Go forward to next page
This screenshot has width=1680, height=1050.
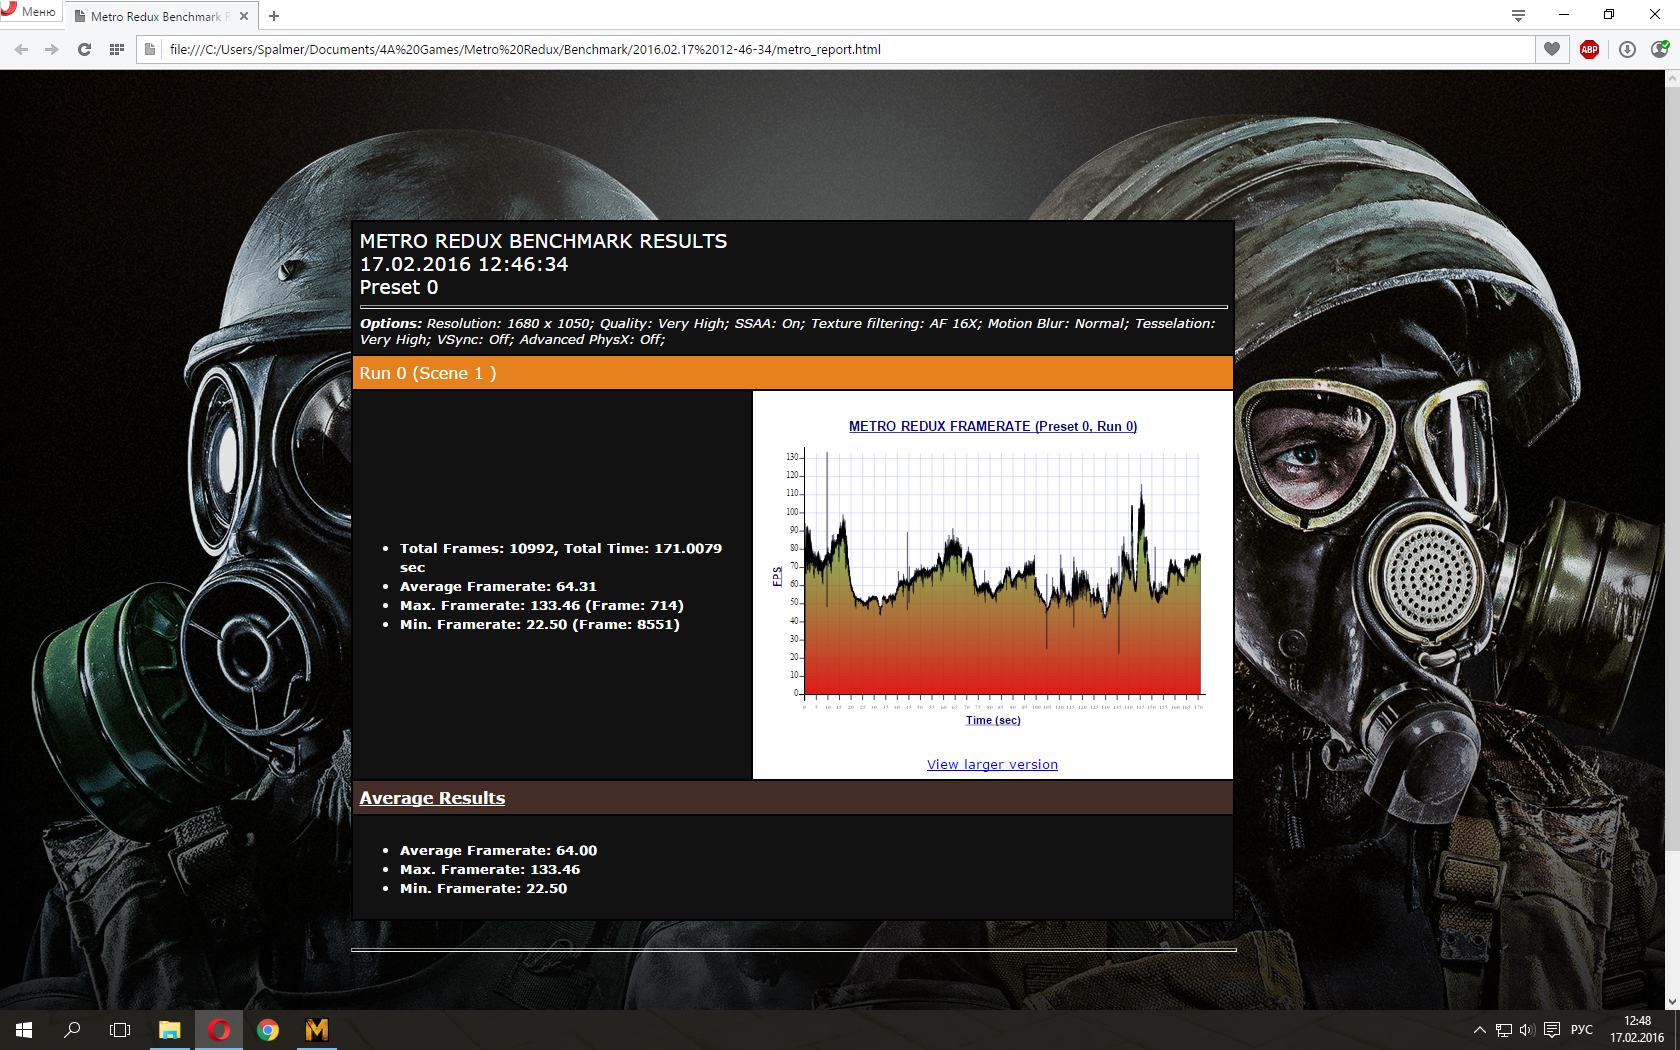[52, 49]
